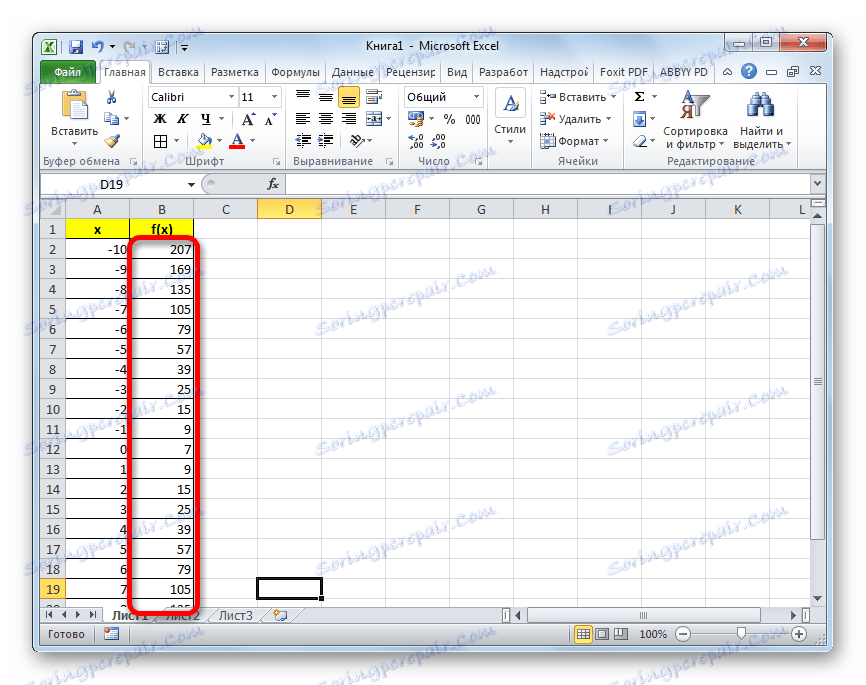866x685 pixels.
Task: Increase font size with large A icon
Action: point(248,119)
